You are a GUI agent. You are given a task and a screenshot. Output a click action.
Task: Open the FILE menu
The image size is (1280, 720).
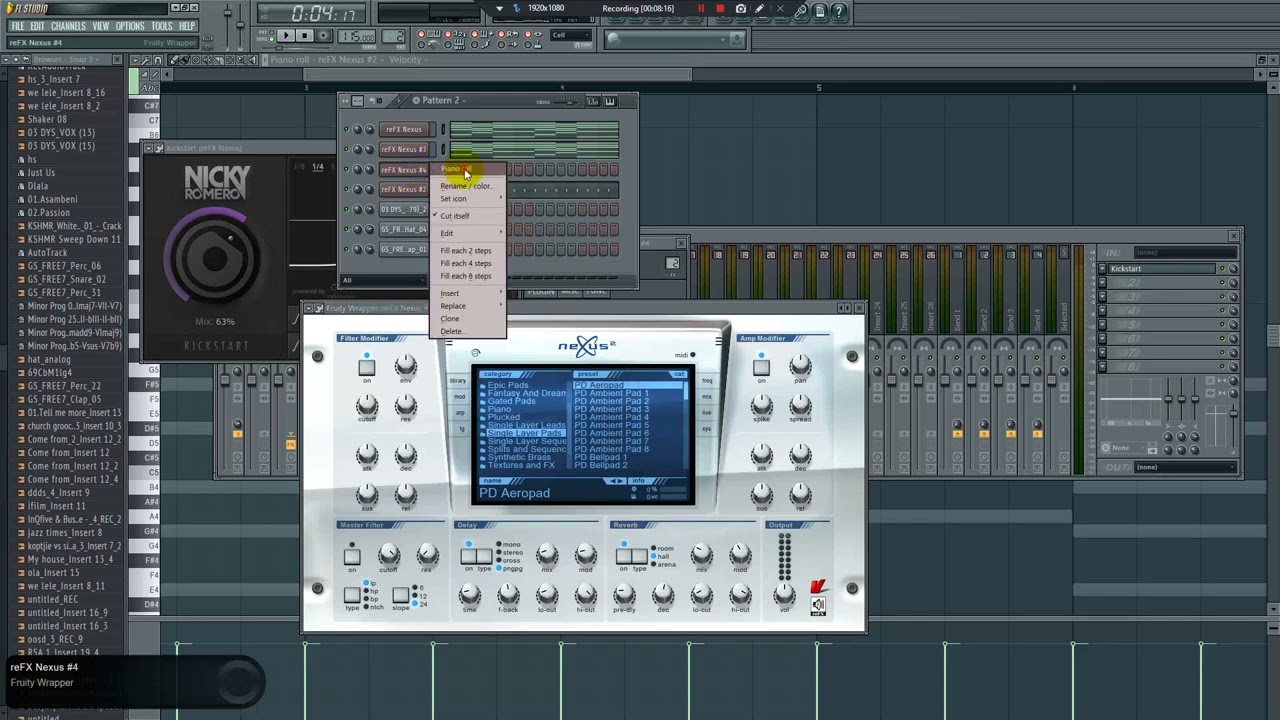[x=17, y=26]
